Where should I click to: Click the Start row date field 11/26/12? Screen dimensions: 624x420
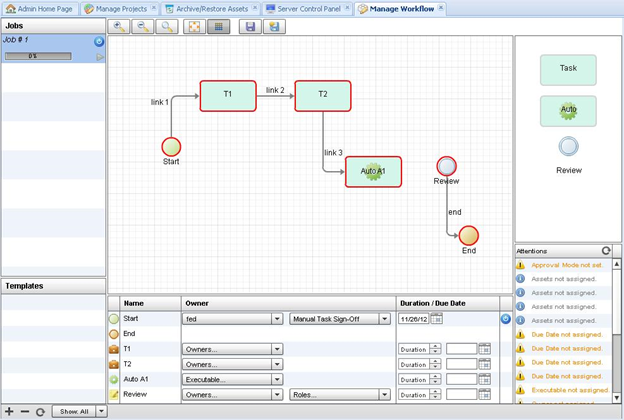coord(413,319)
